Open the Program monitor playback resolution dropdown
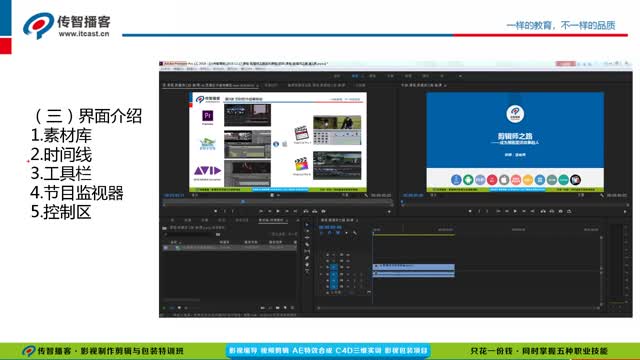This screenshot has height=360, width=640. pyautogui.click(x=581, y=195)
